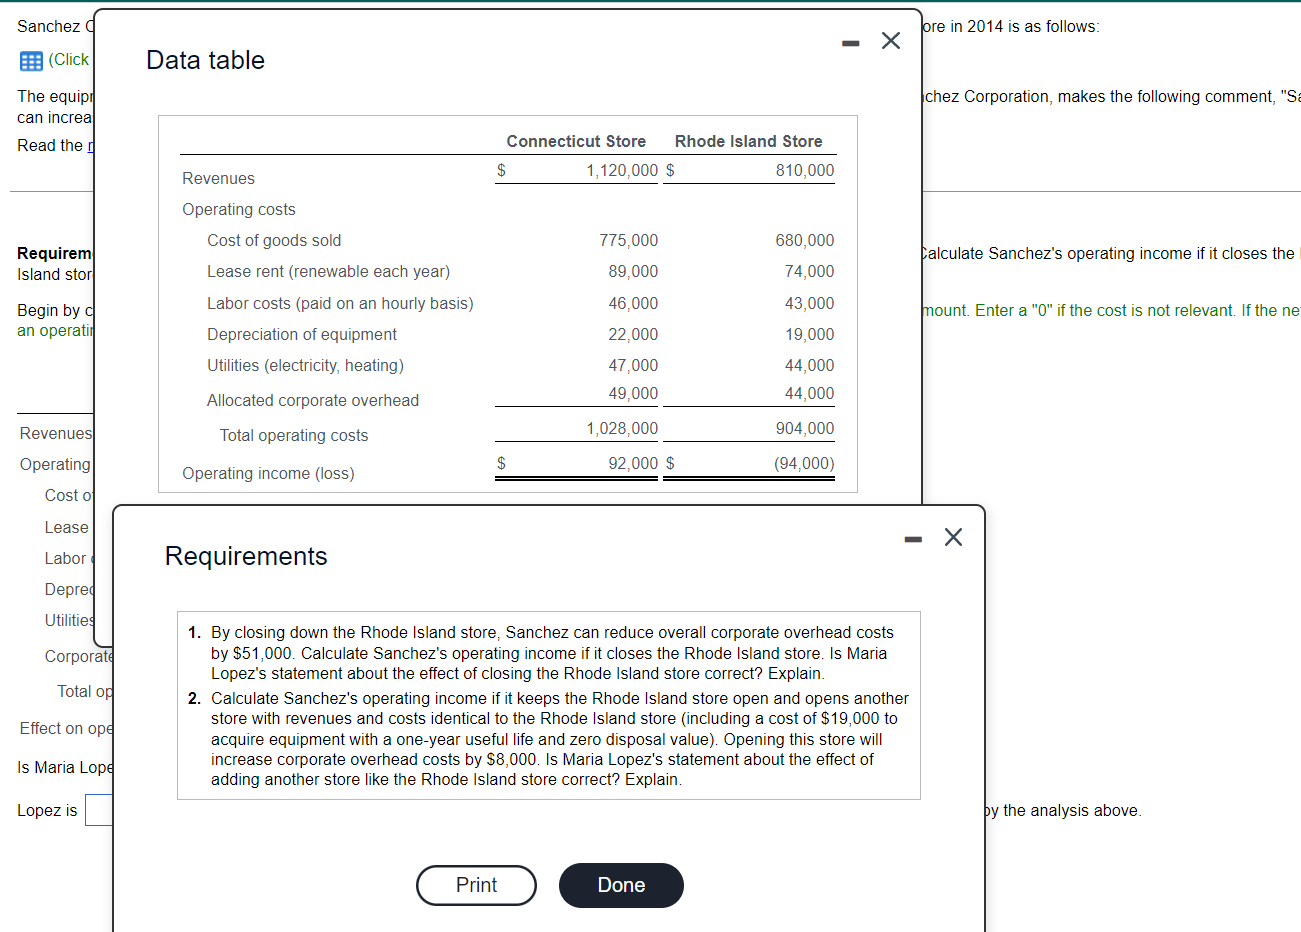Click Rhode Island revenues value 810,000
This screenshot has width=1301, height=932.
pyautogui.click(x=805, y=170)
